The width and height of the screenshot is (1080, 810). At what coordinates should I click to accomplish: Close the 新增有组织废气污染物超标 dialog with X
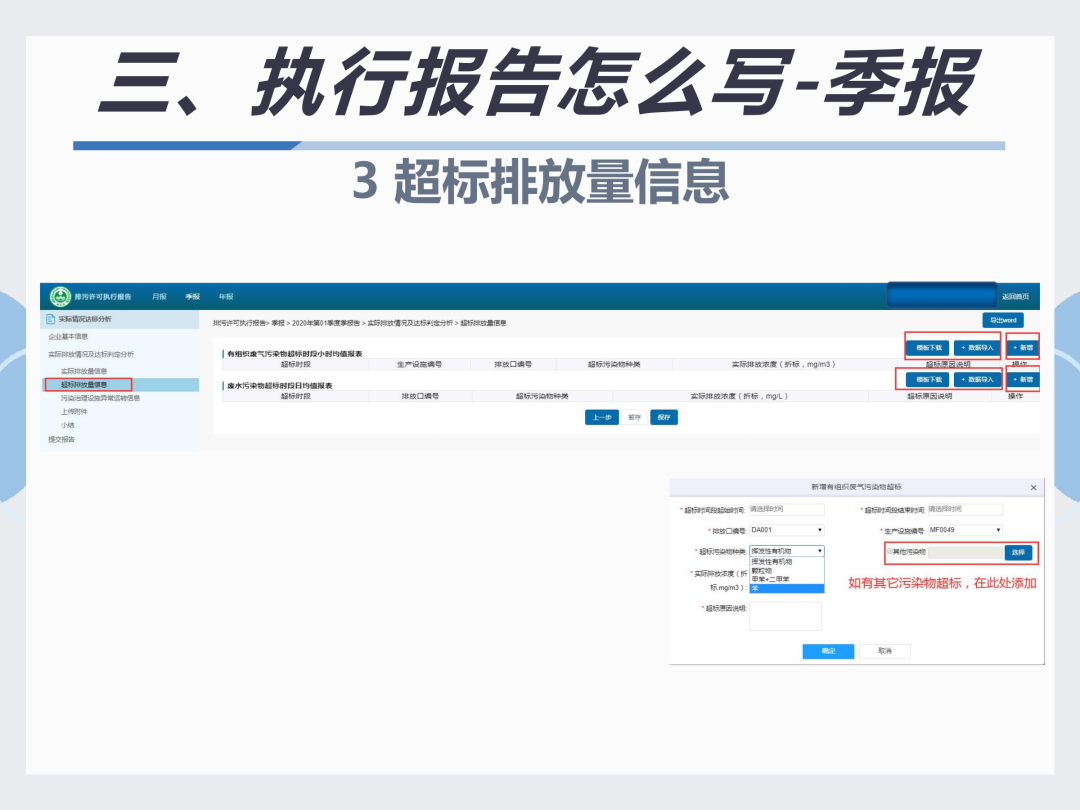1033,488
